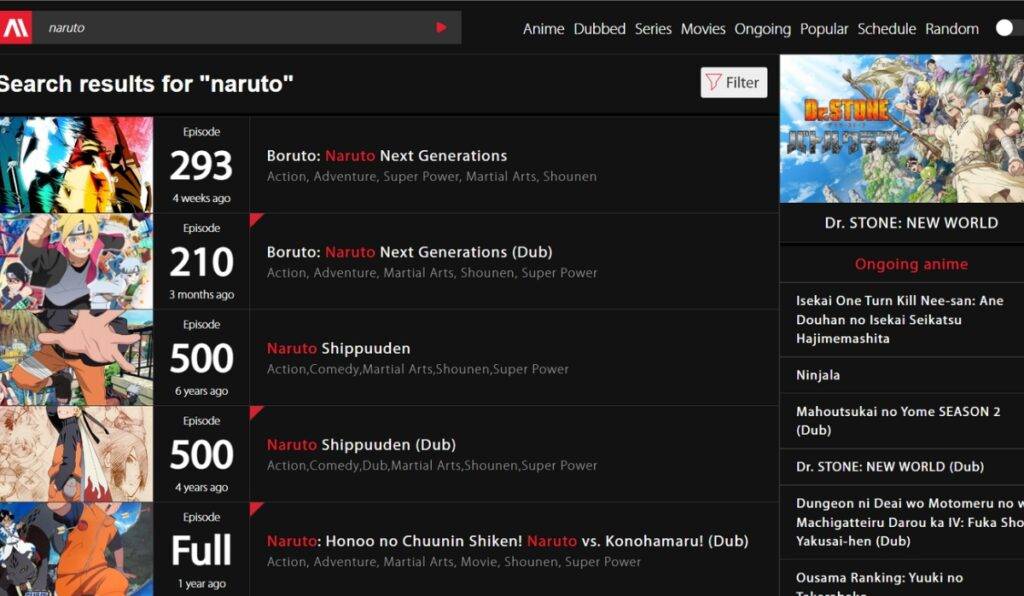The width and height of the screenshot is (1024, 596).
Task: Click red dub flag on Boruto (Dub) row
Action: (x=255, y=219)
